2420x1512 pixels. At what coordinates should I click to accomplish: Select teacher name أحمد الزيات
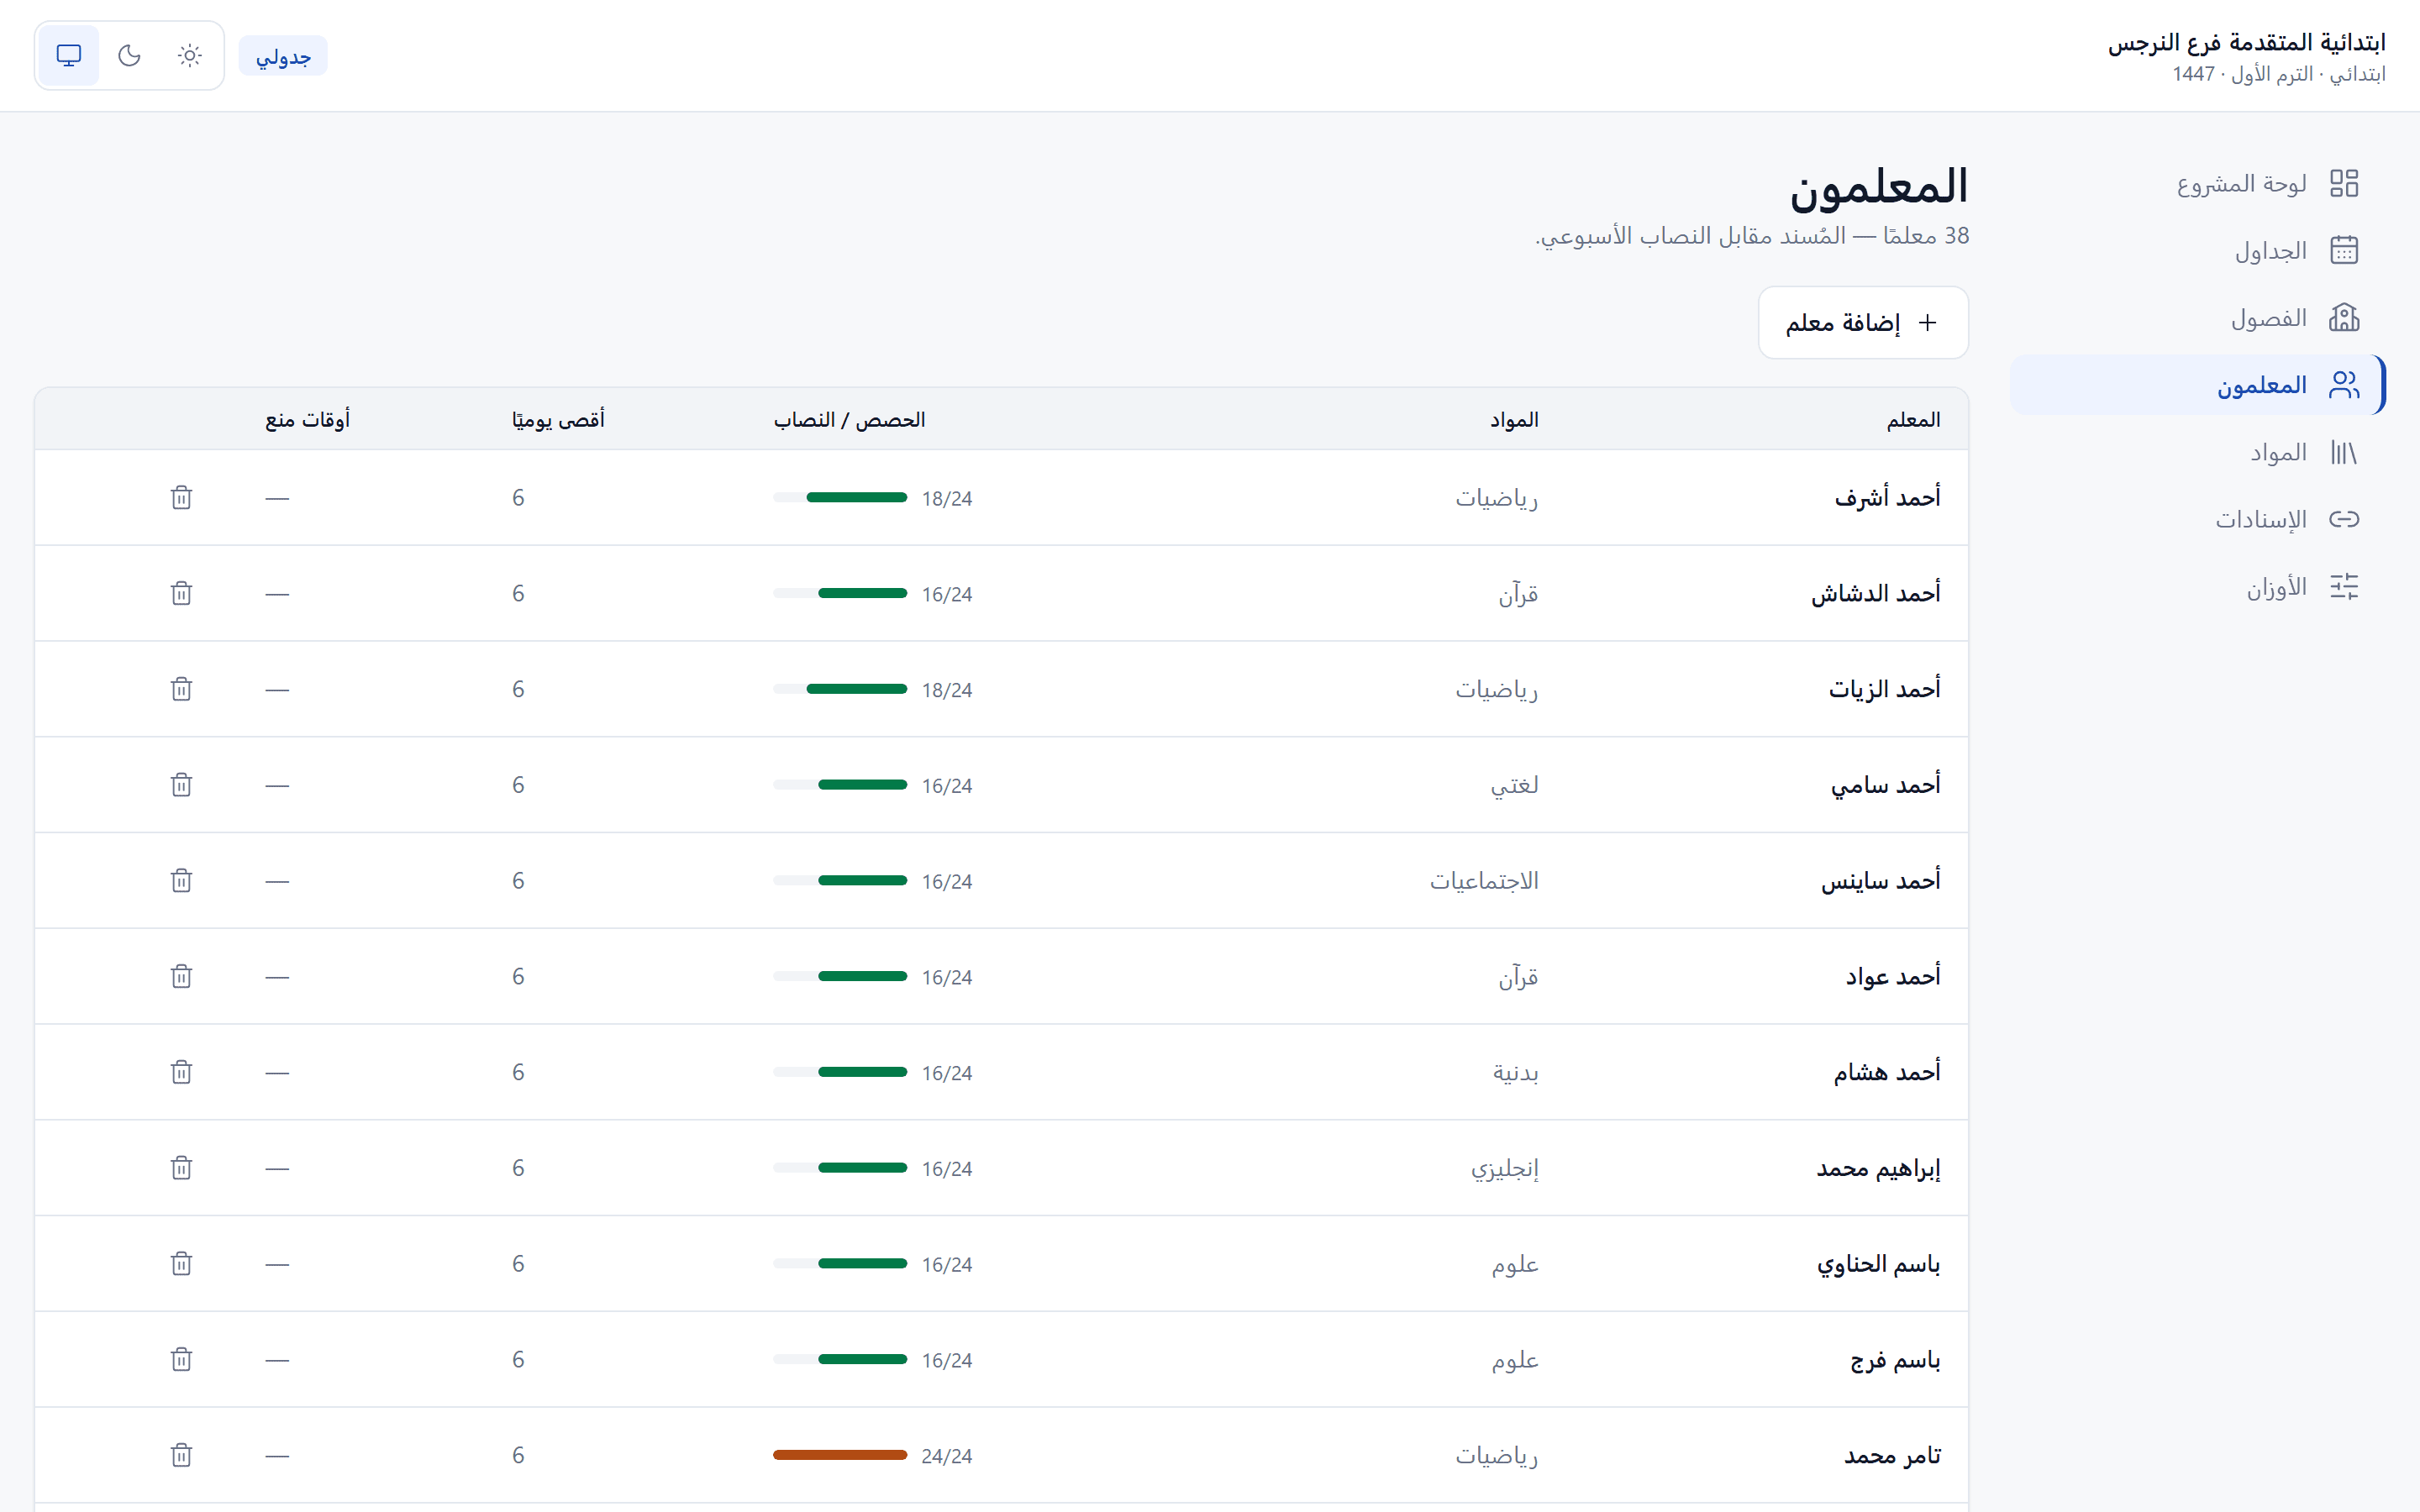coord(1884,689)
